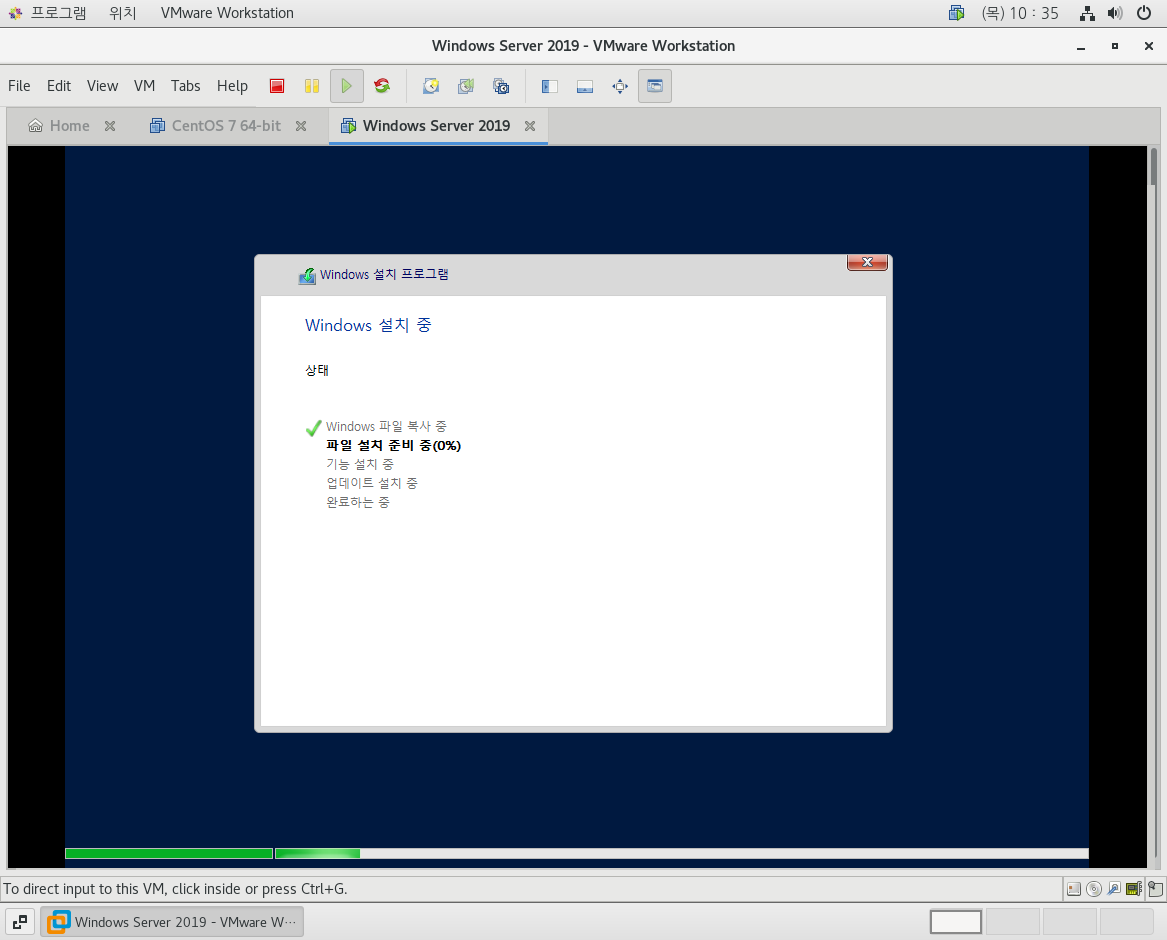Click the '기능 설치 중' step
The width and height of the screenshot is (1167, 940).
point(359,464)
